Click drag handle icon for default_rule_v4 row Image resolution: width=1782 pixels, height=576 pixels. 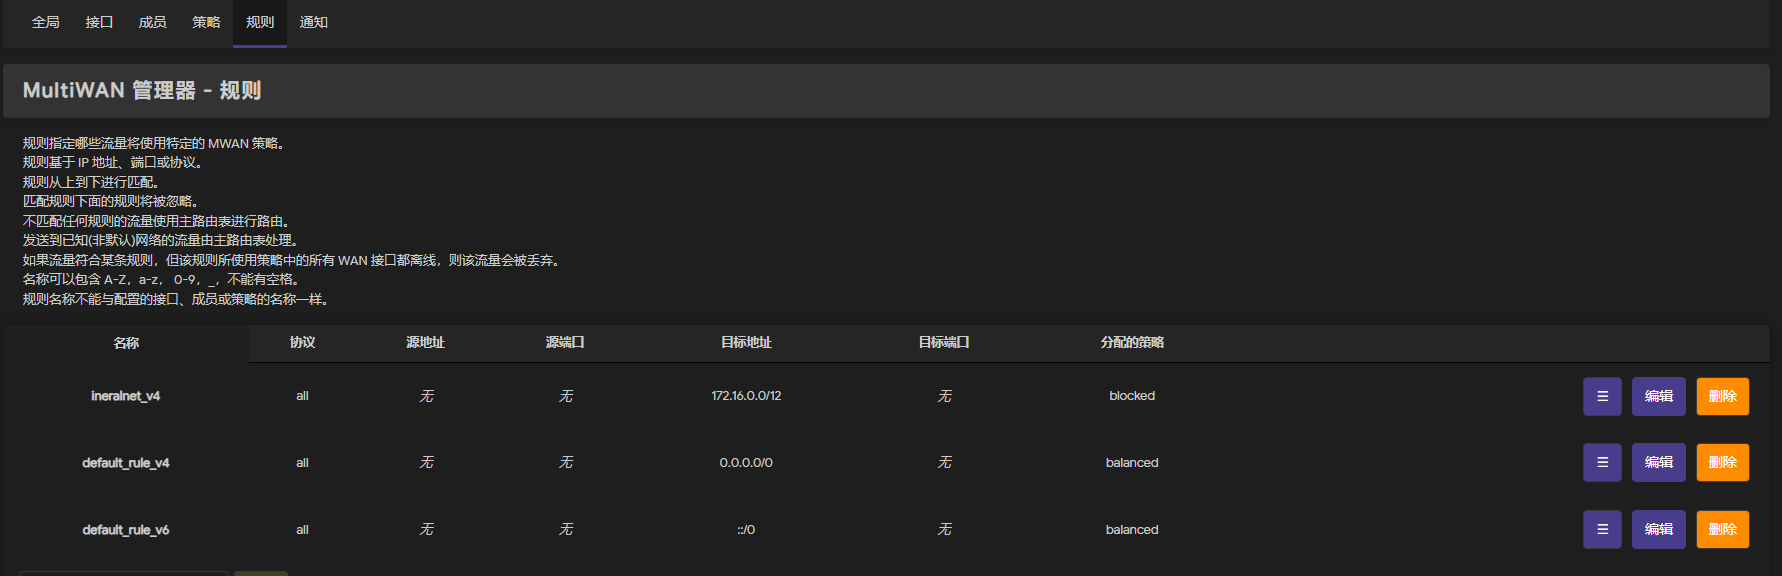[1602, 462]
